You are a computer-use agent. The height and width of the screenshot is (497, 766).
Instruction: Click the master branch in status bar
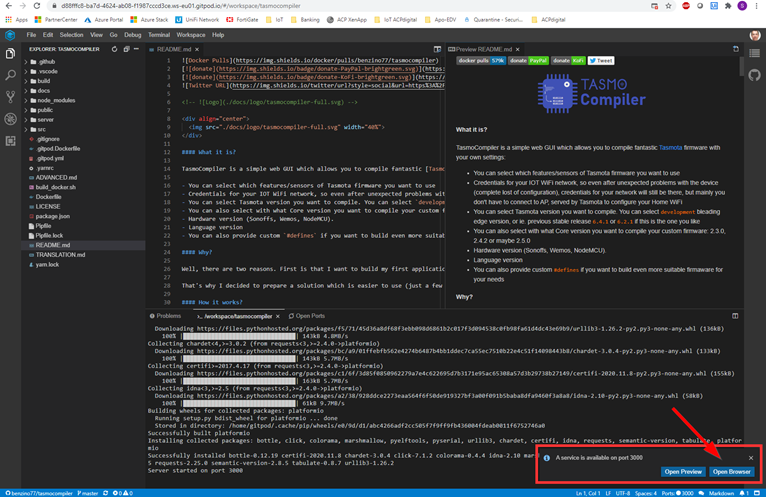(88, 493)
